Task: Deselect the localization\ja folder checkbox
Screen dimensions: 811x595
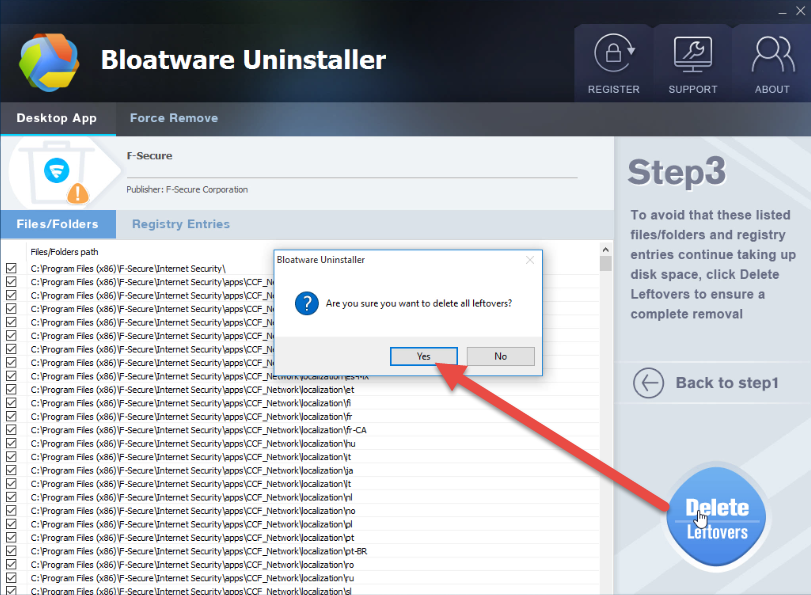Action: click(11, 470)
